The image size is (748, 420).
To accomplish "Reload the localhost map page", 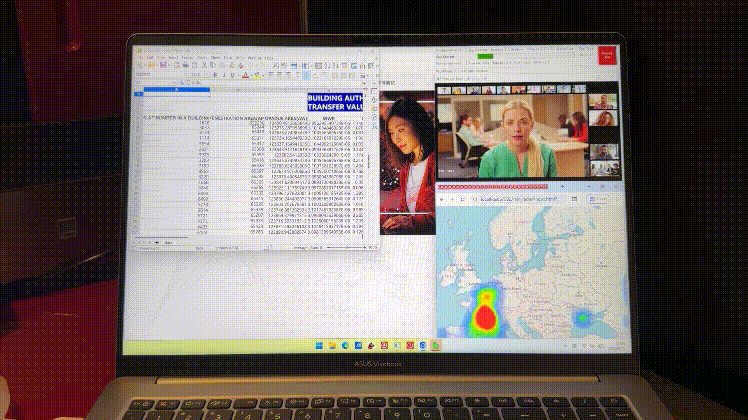I will 462,199.
